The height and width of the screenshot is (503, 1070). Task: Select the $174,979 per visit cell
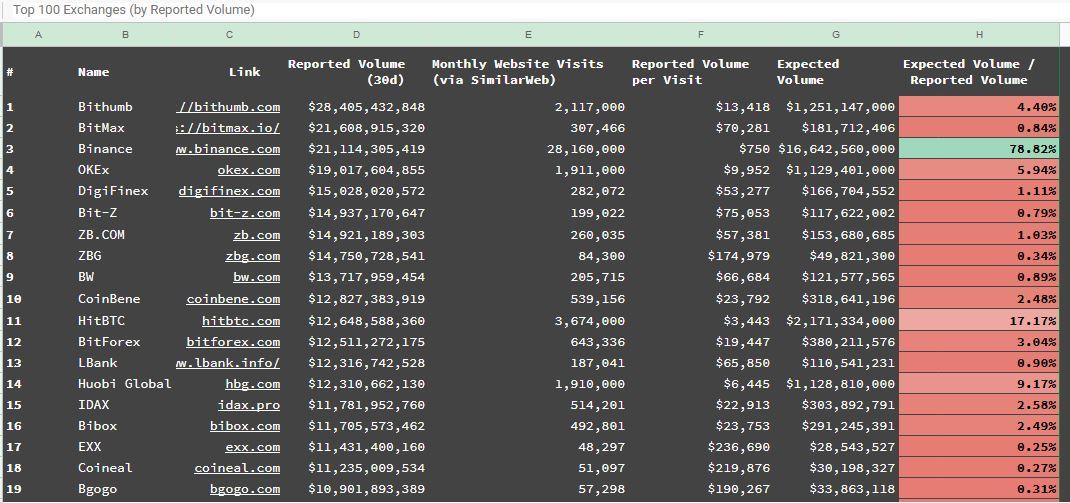coord(701,256)
